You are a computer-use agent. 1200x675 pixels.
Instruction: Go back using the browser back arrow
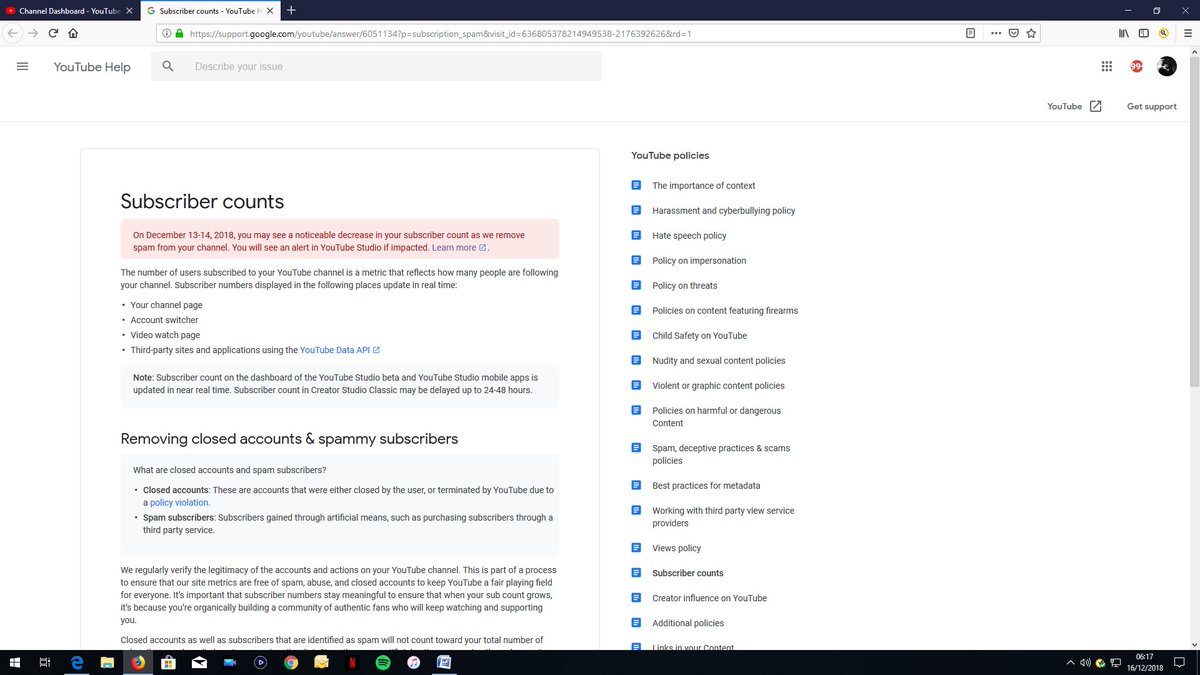pyautogui.click(x=12, y=33)
